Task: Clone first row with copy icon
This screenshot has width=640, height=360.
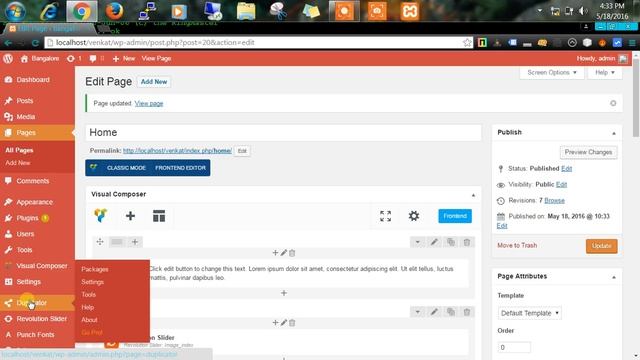Action: click(x=451, y=242)
